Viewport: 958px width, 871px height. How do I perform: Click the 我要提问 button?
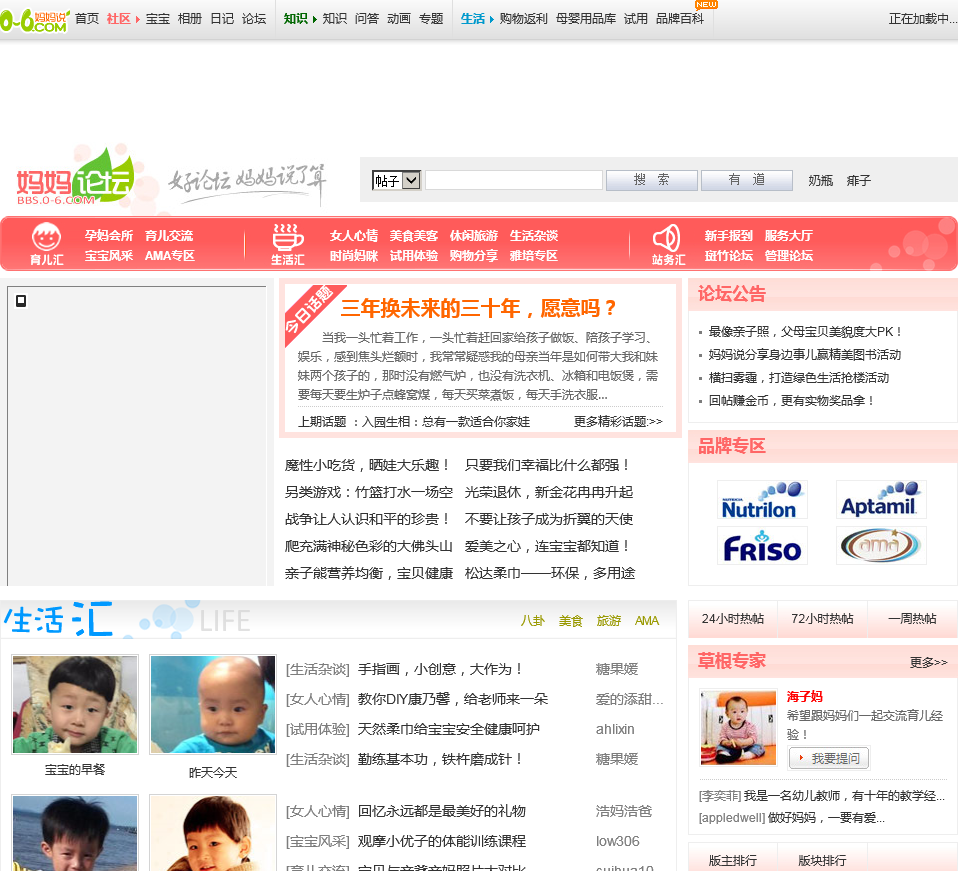click(828, 758)
